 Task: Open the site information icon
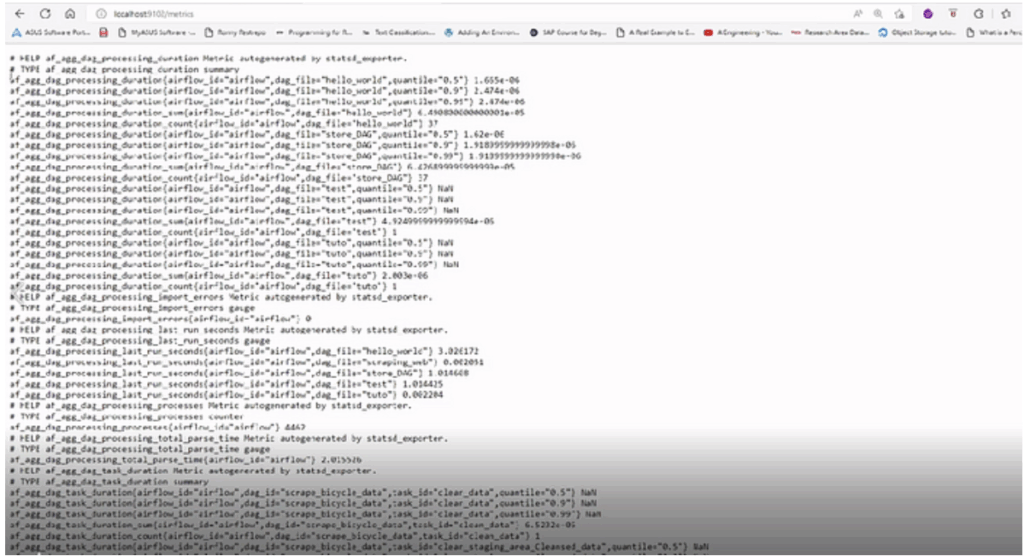pos(101,14)
